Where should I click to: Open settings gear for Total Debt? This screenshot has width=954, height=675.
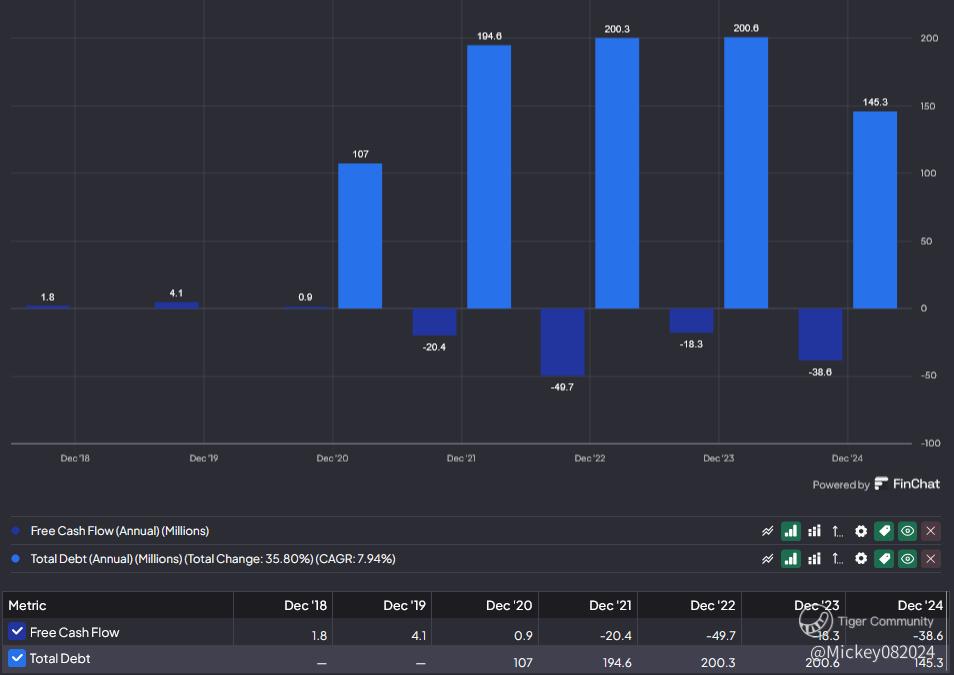(860, 559)
